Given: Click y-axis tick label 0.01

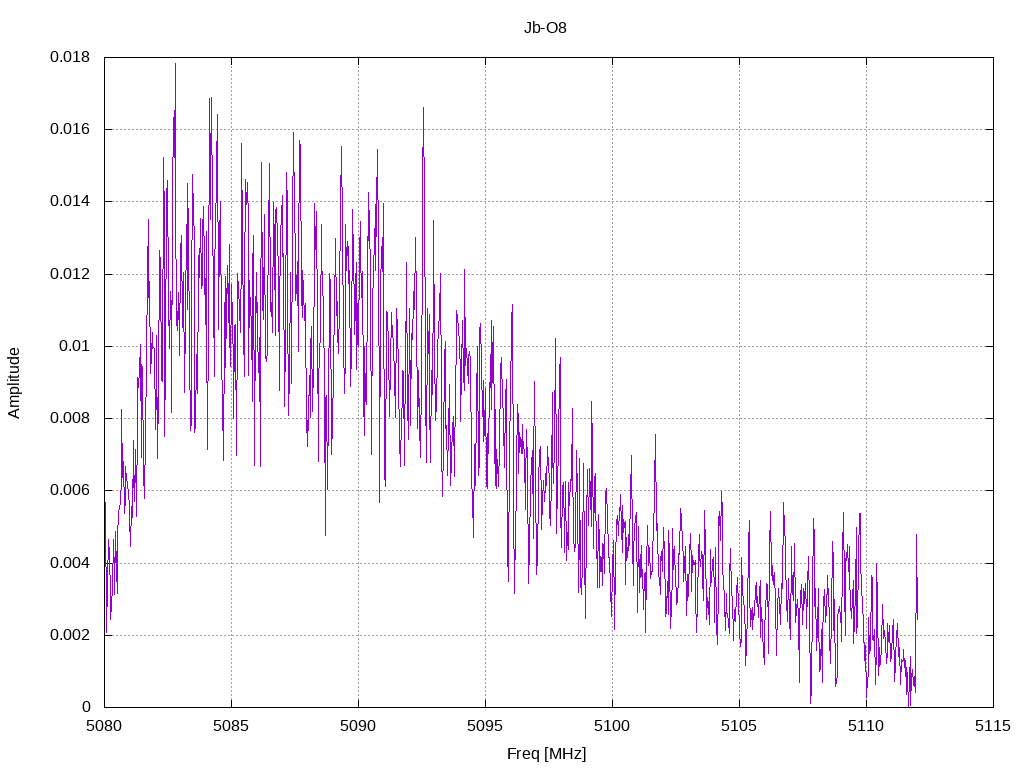Looking at the screenshot, I should coord(74,346).
